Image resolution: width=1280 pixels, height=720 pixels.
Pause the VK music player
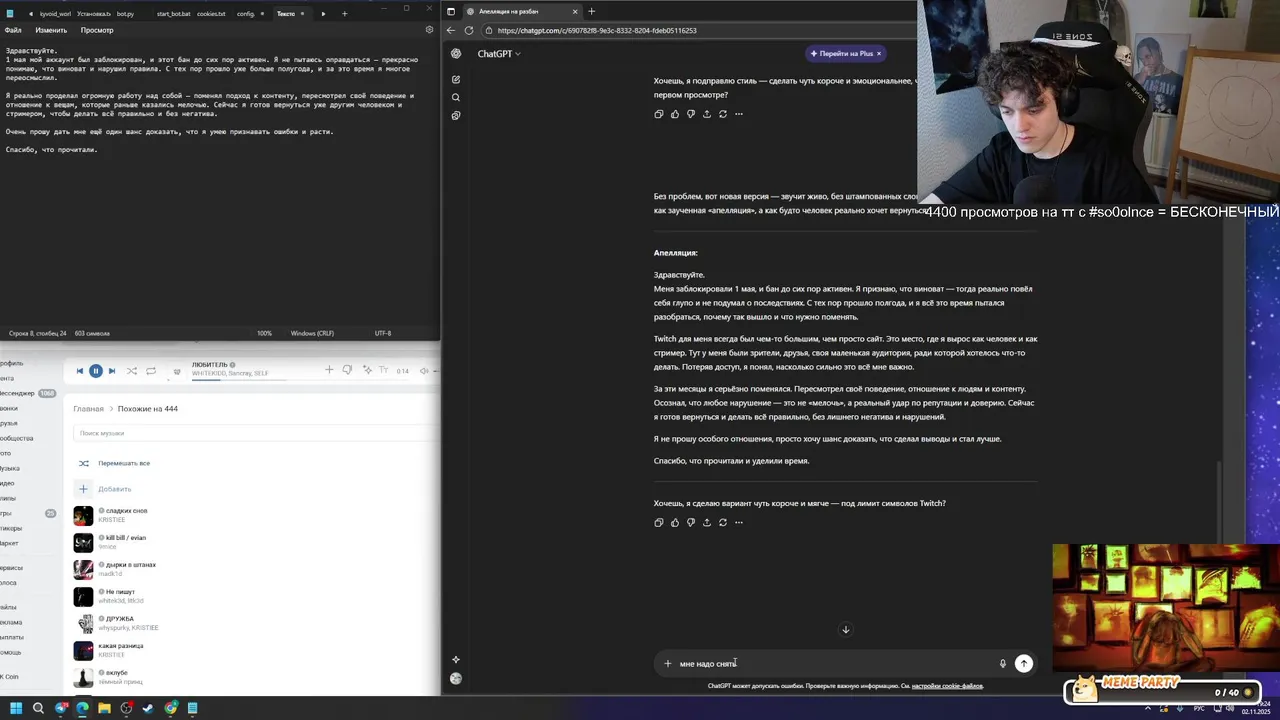click(x=96, y=371)
